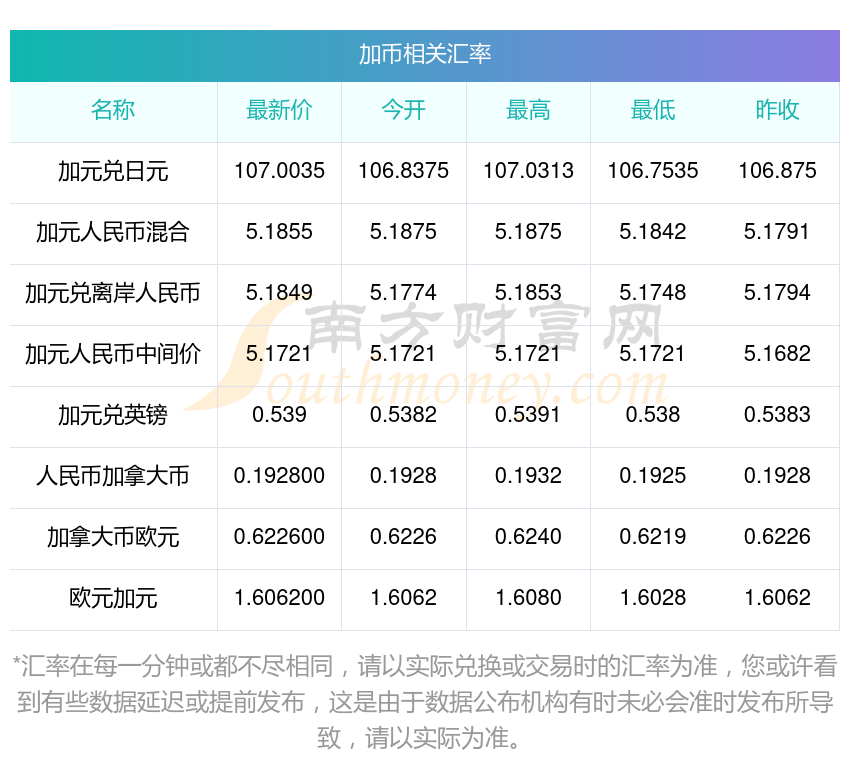The image size is (850, 769).
Task: Click the 昨收 column header
Action: point(777,110)
